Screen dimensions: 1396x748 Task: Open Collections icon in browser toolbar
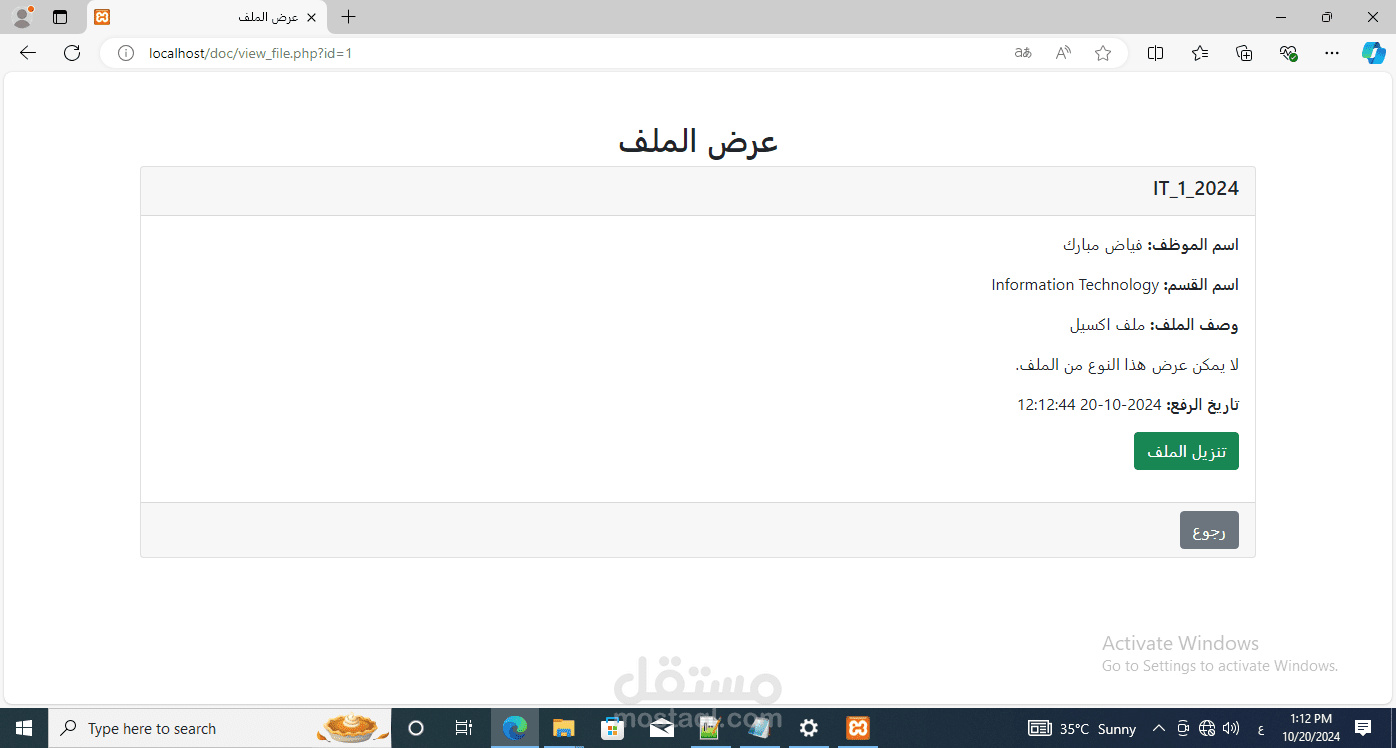[x=1244, y=53]
